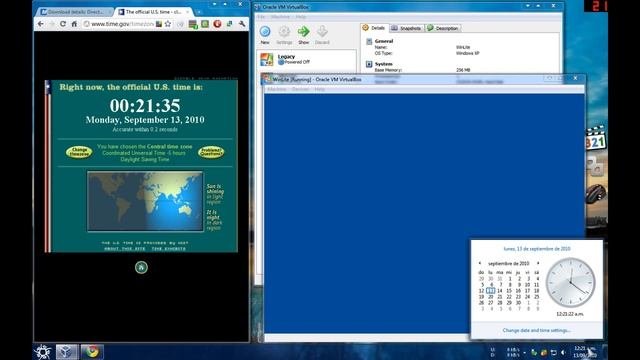This screenshot has width=640, height=360.
Task: Open the Chrome wrench menu
Action: tap(242, 24)
